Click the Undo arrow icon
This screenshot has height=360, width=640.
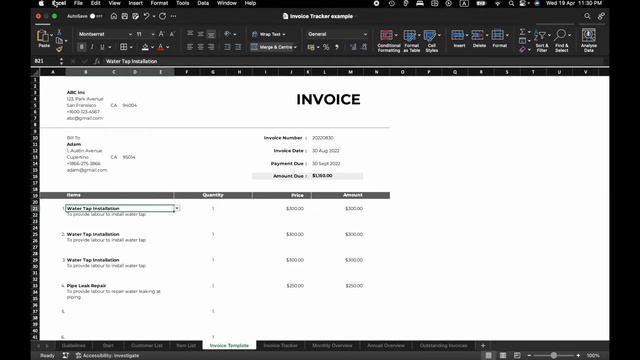pyautogui.click(x=146, y=16)
